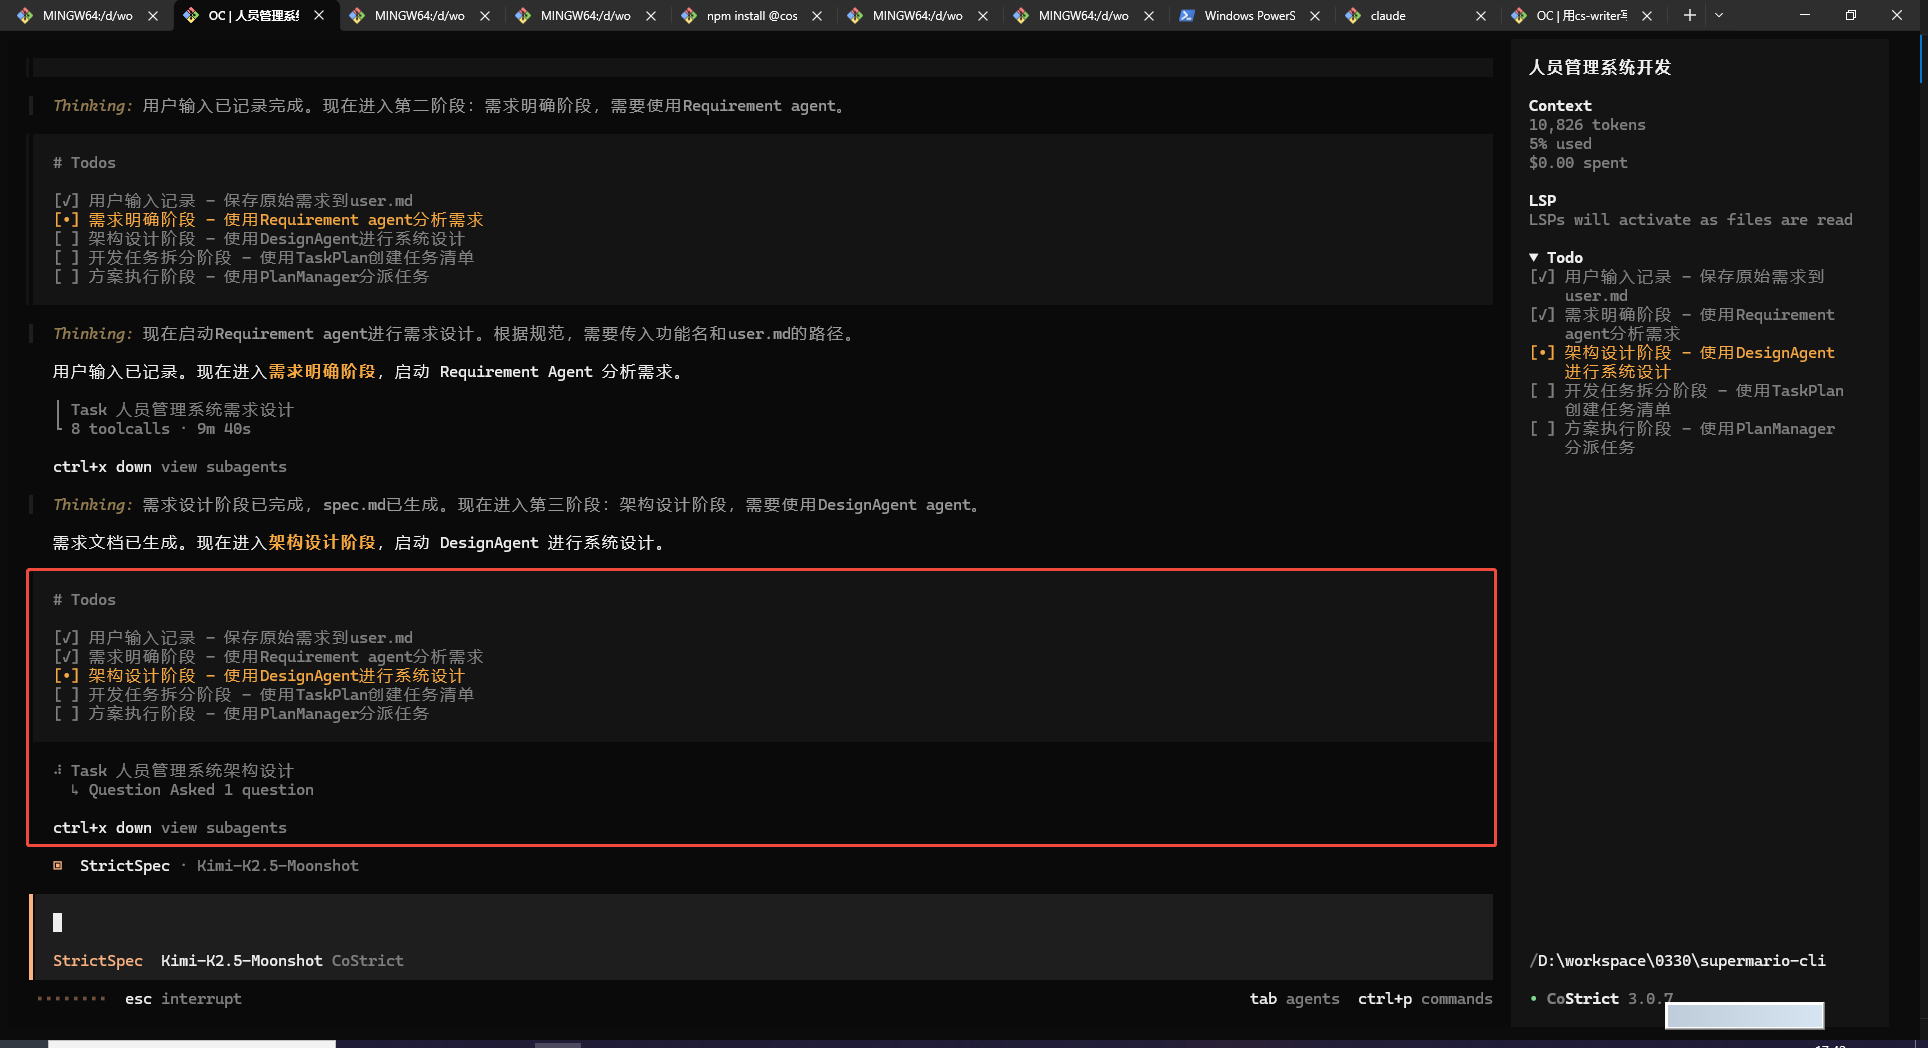Click the vertical scrollbar at right edge
1928x1048 pixels.
tap(1921, 60)
